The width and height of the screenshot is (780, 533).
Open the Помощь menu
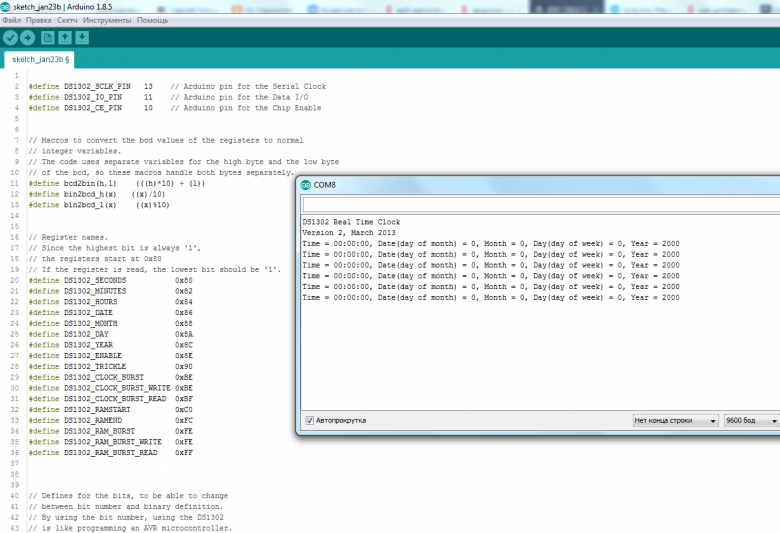pos(152,20)
